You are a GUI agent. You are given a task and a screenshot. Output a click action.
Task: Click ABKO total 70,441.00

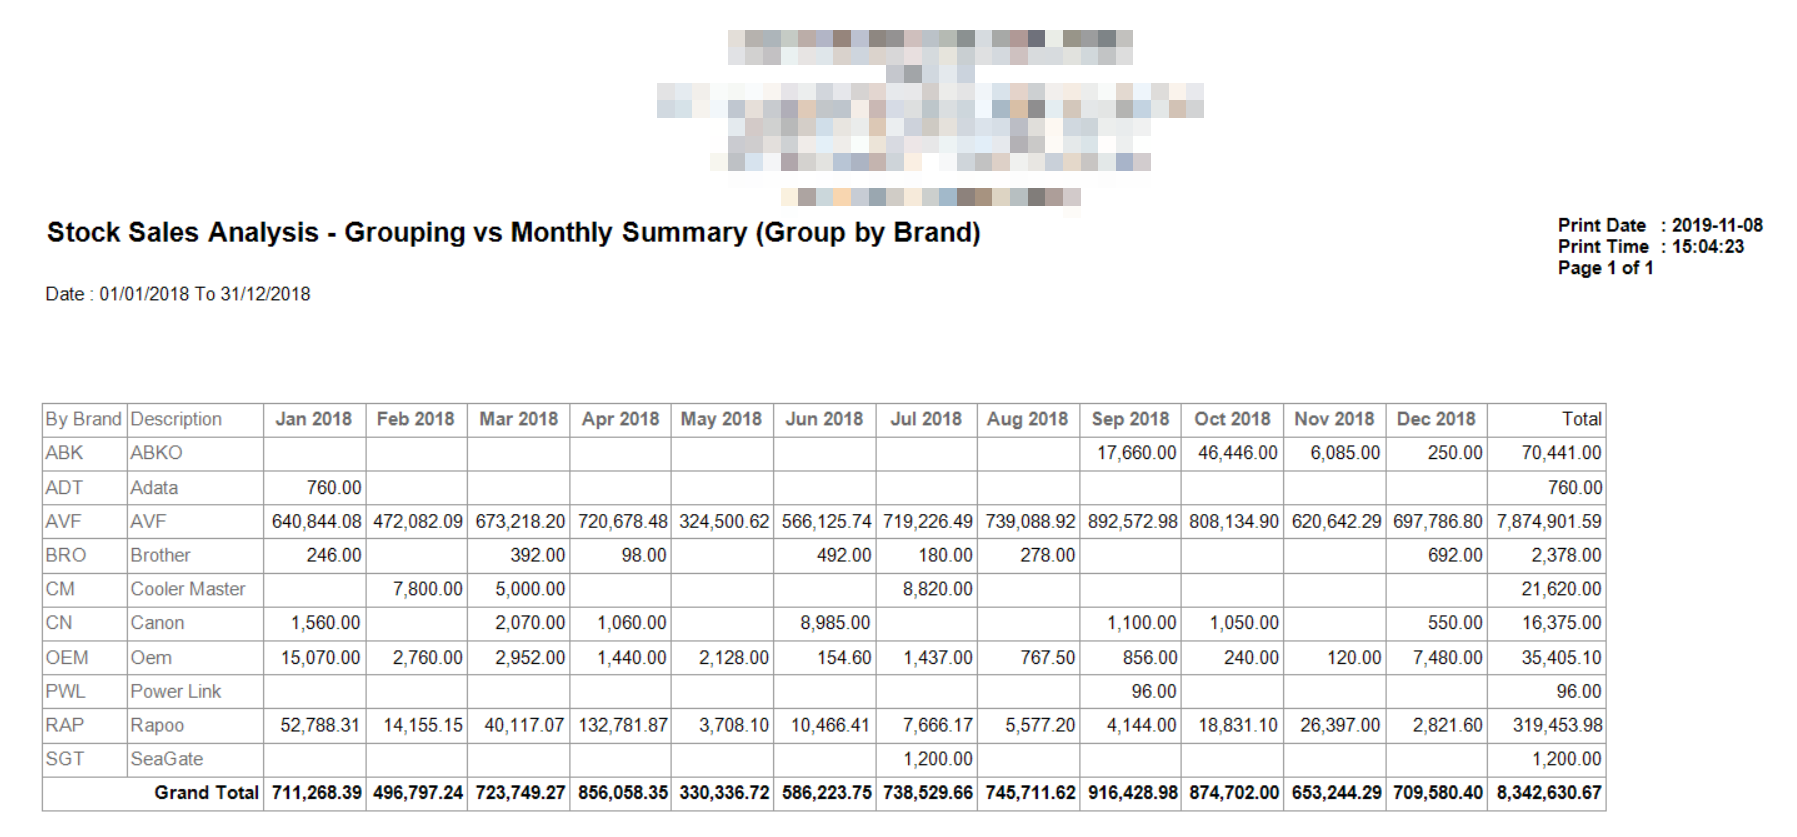tap(1562, 453)
